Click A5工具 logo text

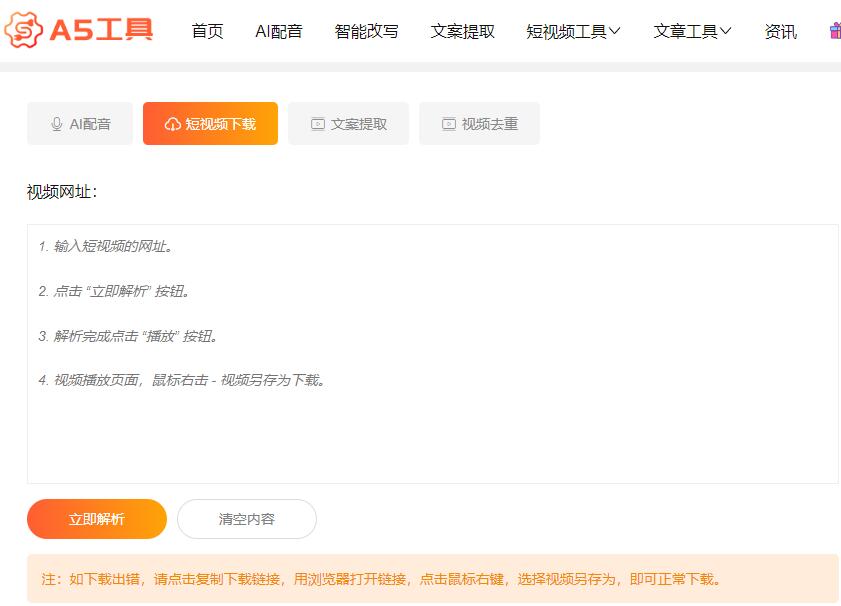tap(101, 29)
